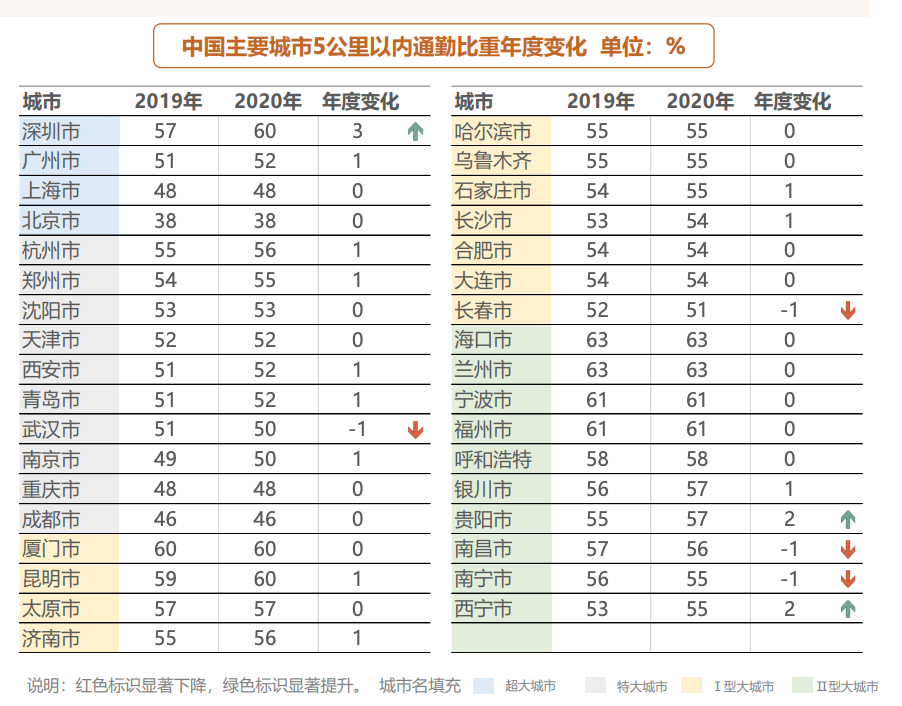Select the 银川市 city cell

coord(502,489)
